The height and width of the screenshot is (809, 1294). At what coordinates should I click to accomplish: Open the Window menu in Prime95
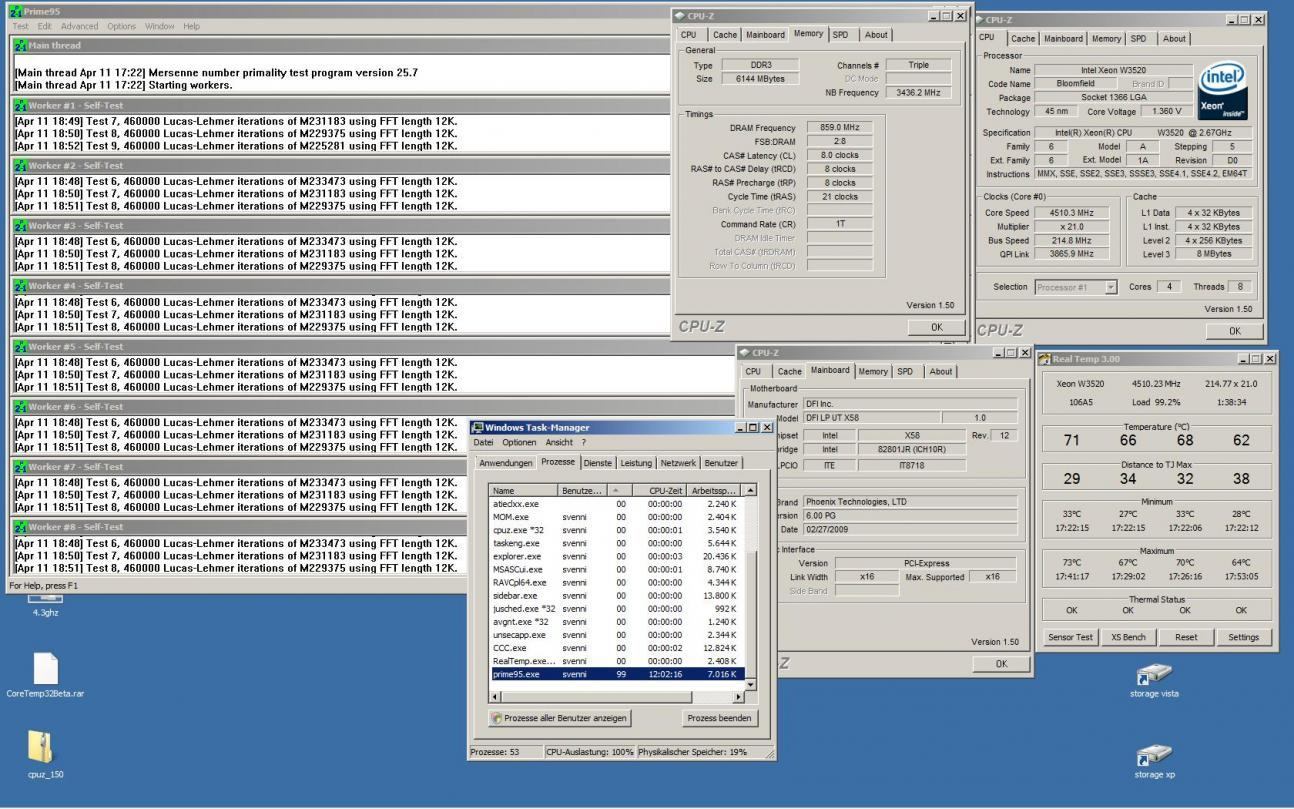point(159,26)
